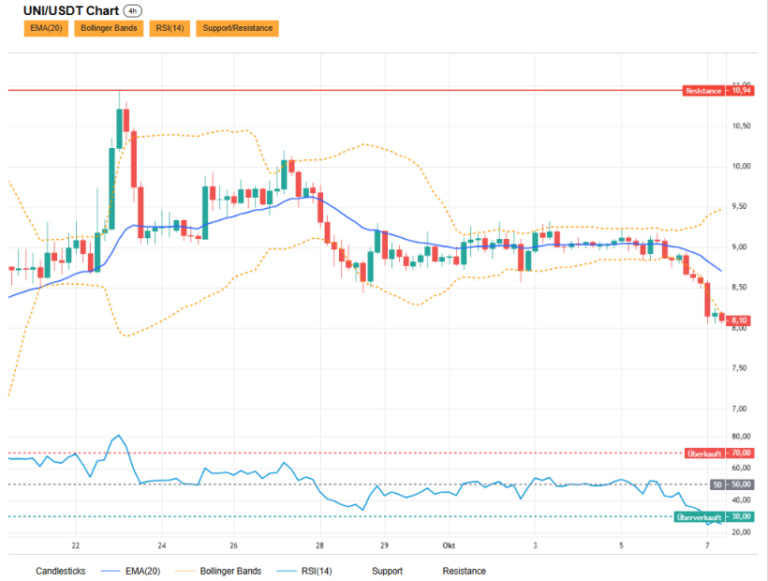Click date label 7 on time axis
Image resolution: width=768 pixels, height=581 pixels.
coord(707,545)
